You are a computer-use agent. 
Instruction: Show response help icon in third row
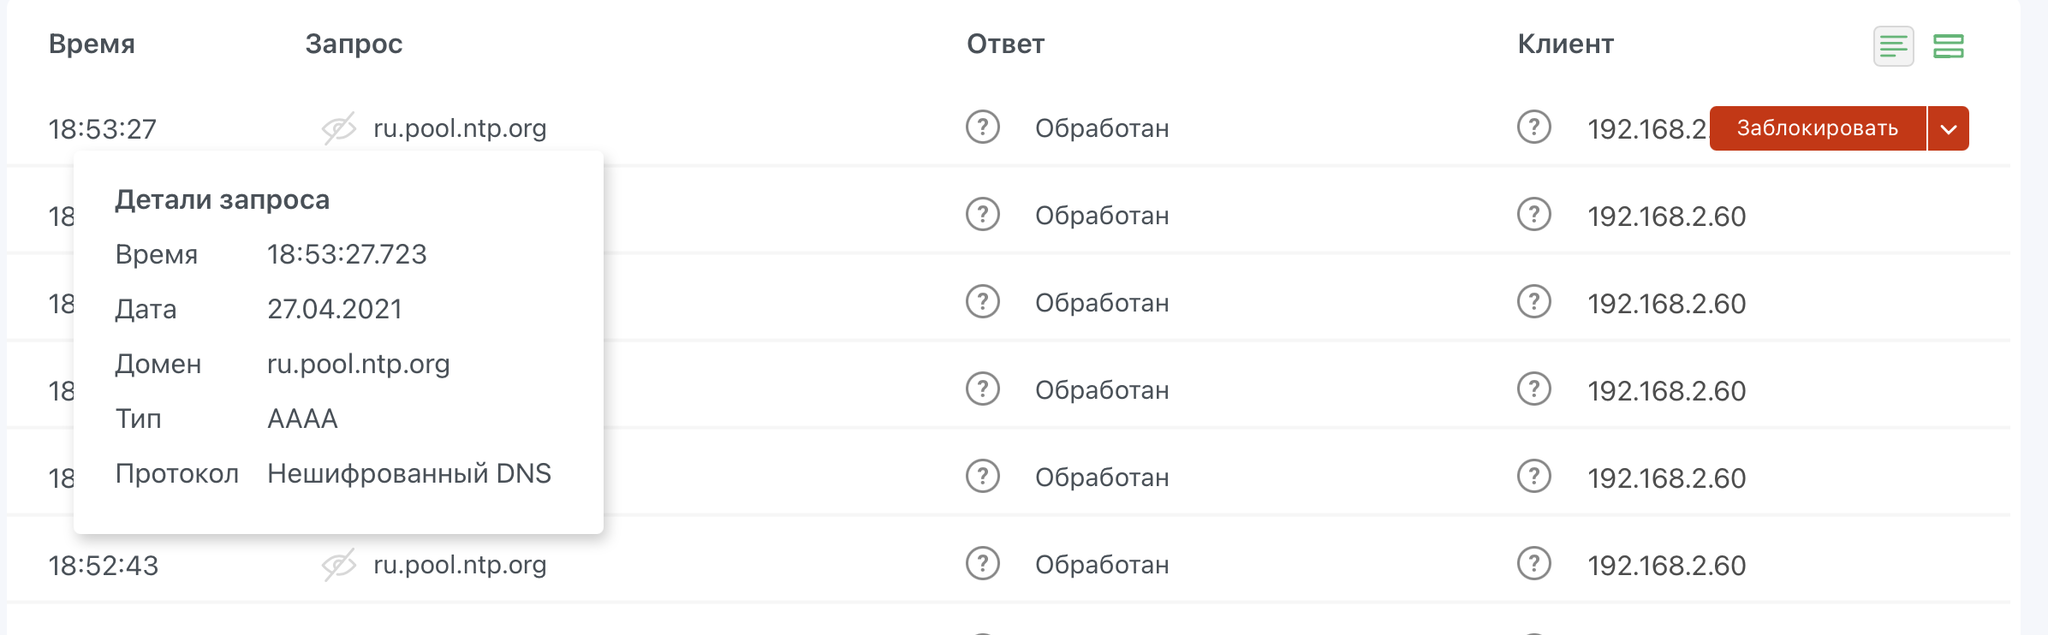[983, 302]
